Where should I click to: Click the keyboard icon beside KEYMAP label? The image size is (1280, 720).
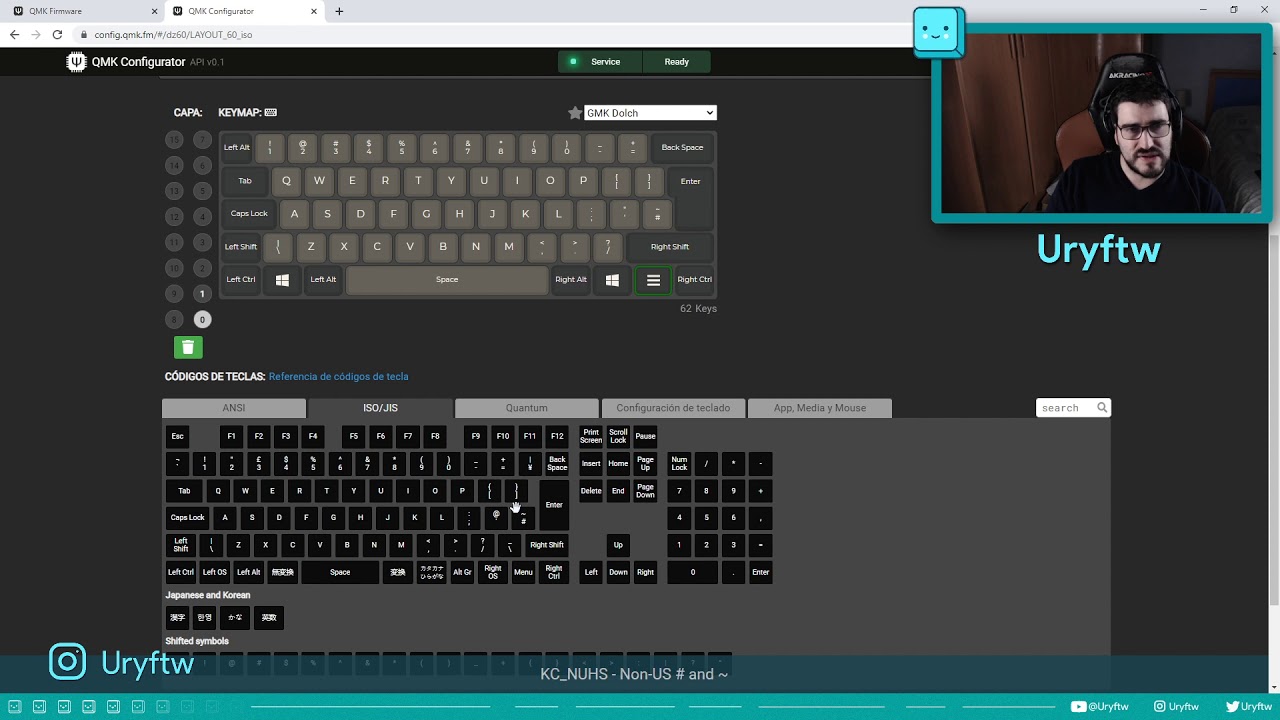(x=271, y=113)
